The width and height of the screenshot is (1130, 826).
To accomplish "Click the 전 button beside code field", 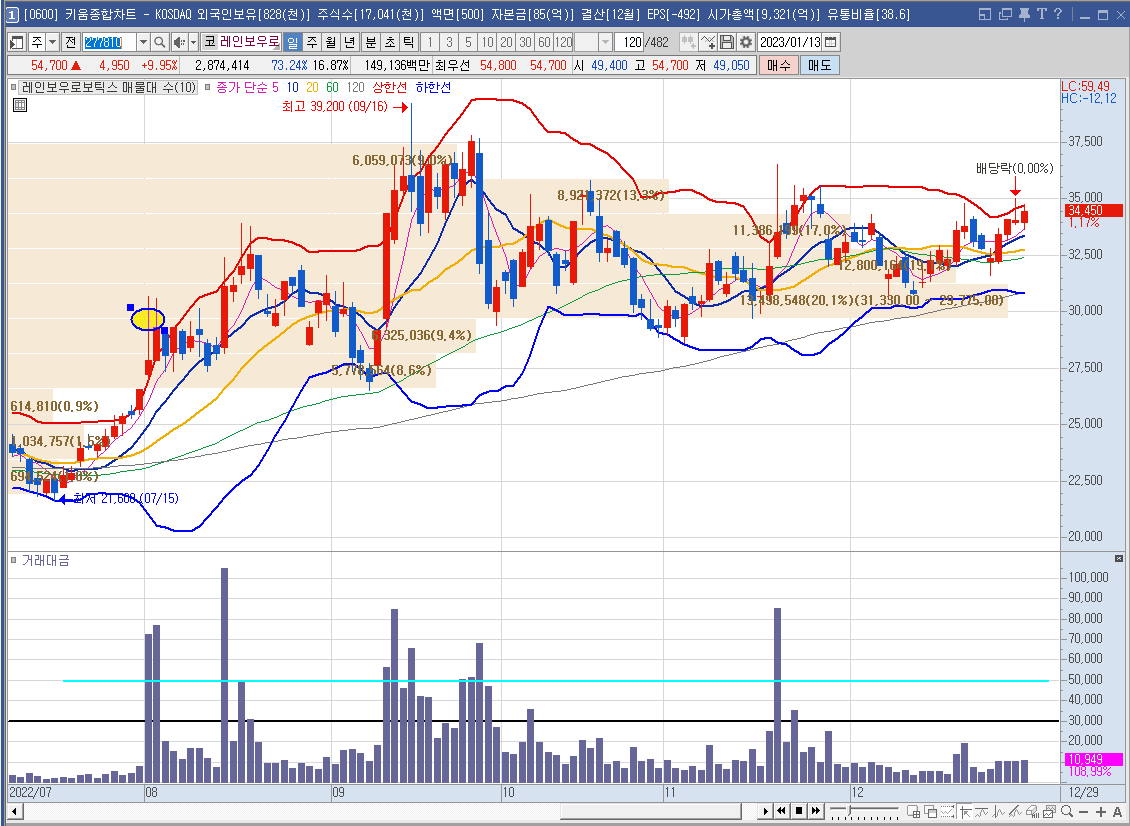I will (70, 43).
